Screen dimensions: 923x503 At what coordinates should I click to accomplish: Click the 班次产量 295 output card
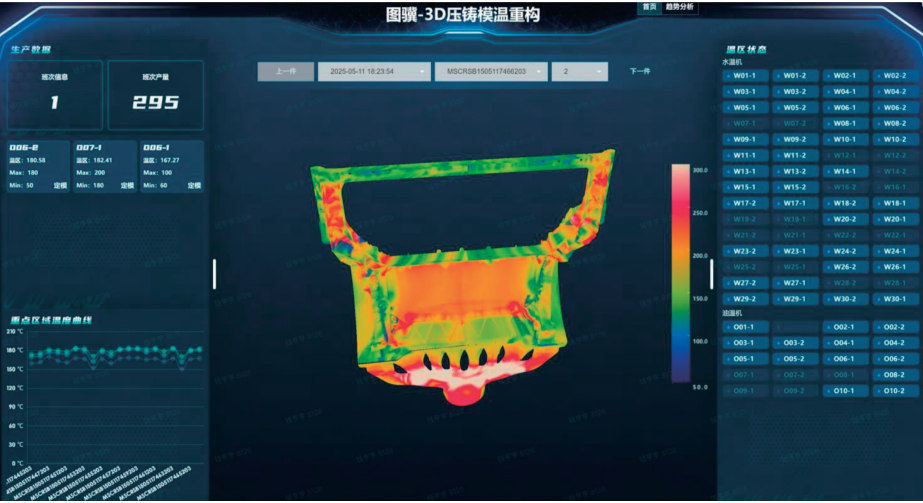tap(155, 95)
